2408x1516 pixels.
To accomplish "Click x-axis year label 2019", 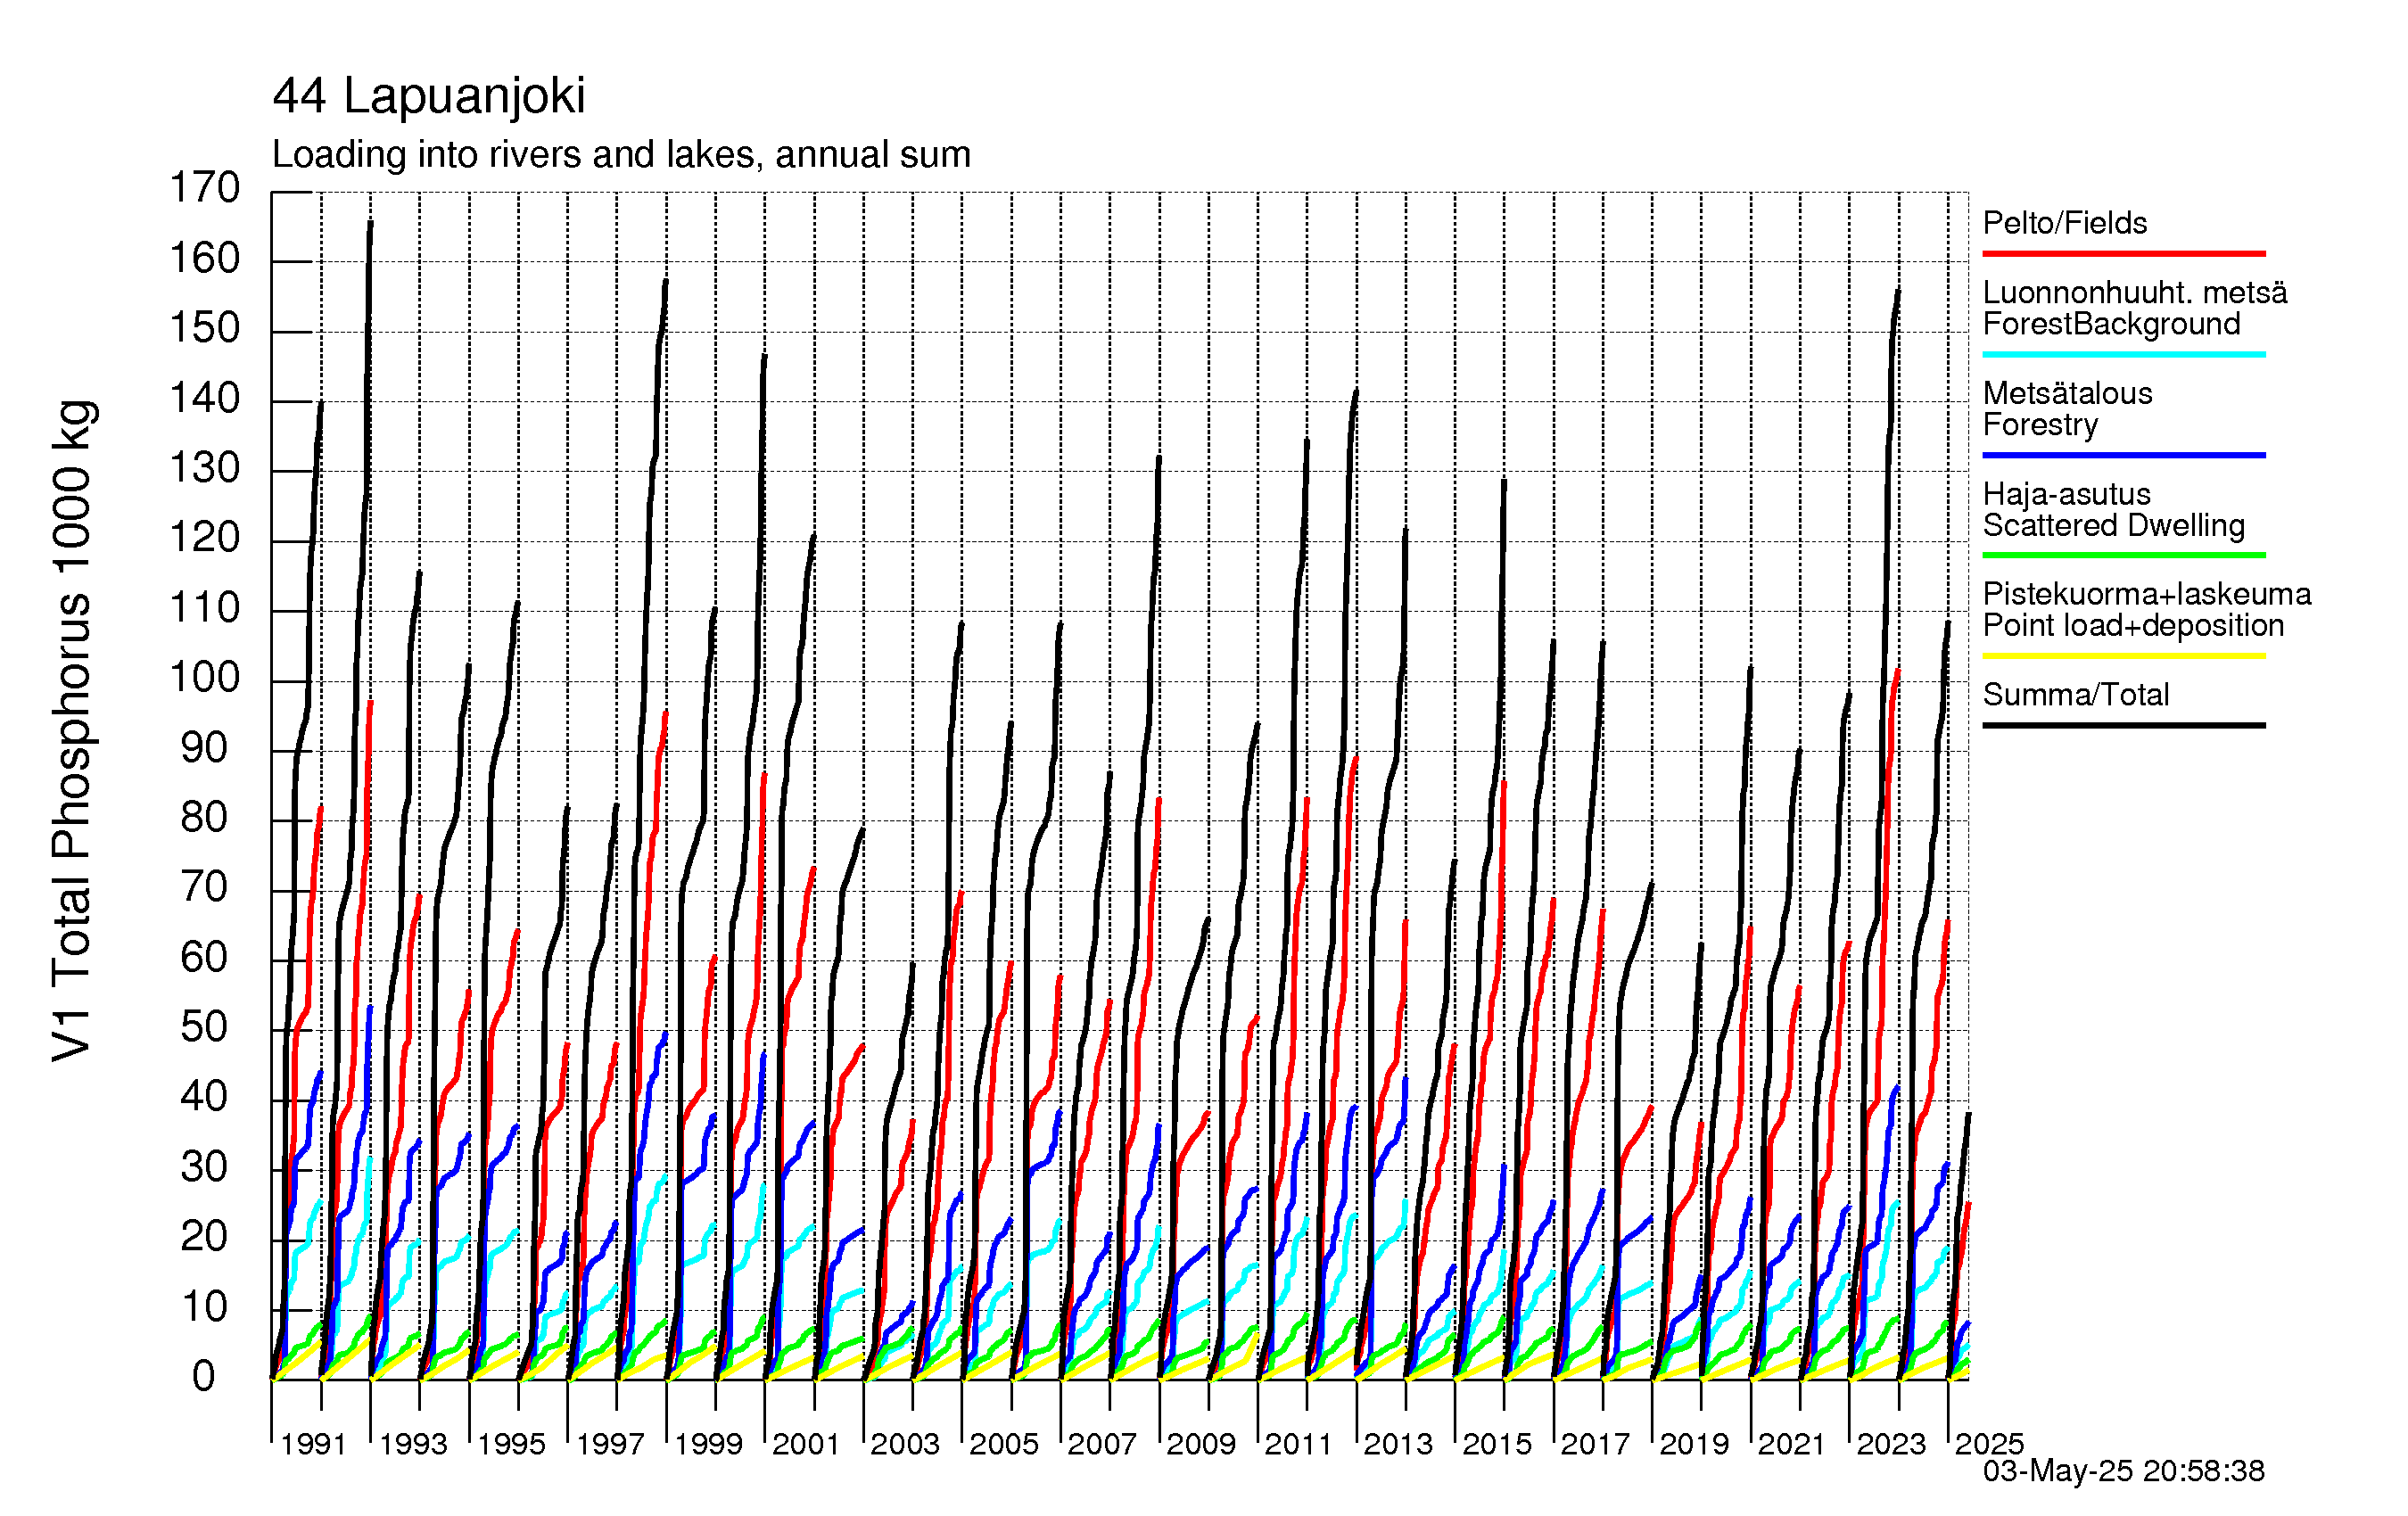I will point(1694,1444).
